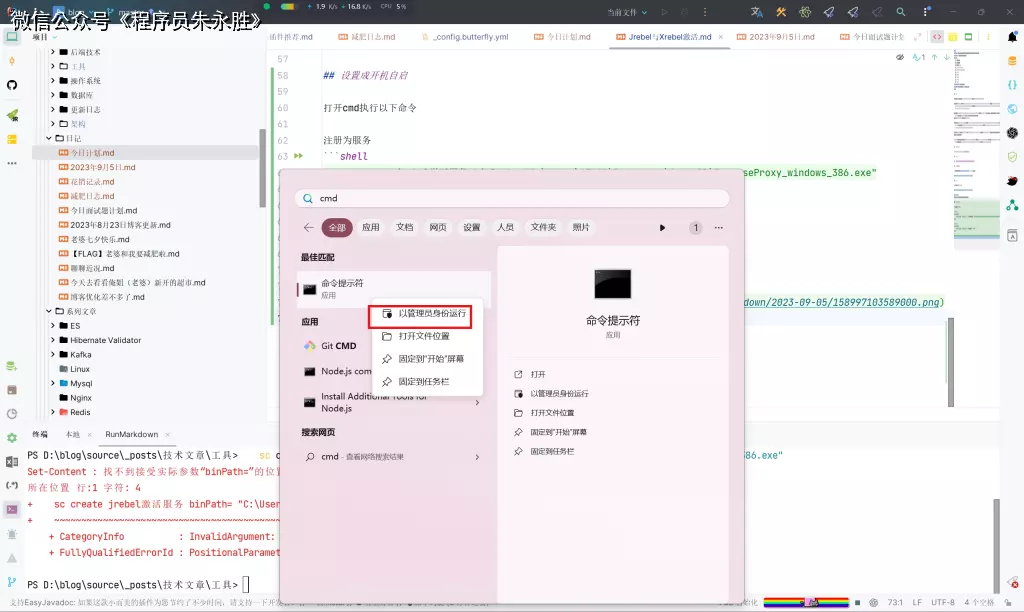
Task: Click the translate icon in the top toolbar
Action: (757, 12)
